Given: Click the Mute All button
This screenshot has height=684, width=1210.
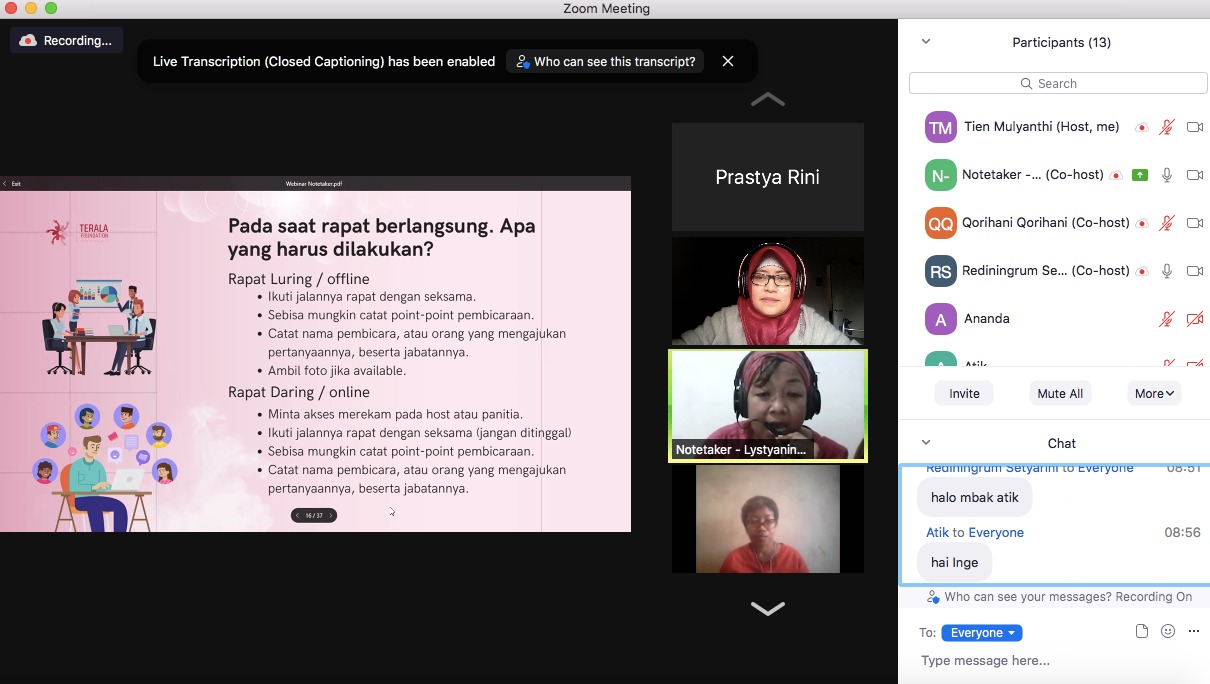Looking at the screenshot, I should tap(1060, 393).
